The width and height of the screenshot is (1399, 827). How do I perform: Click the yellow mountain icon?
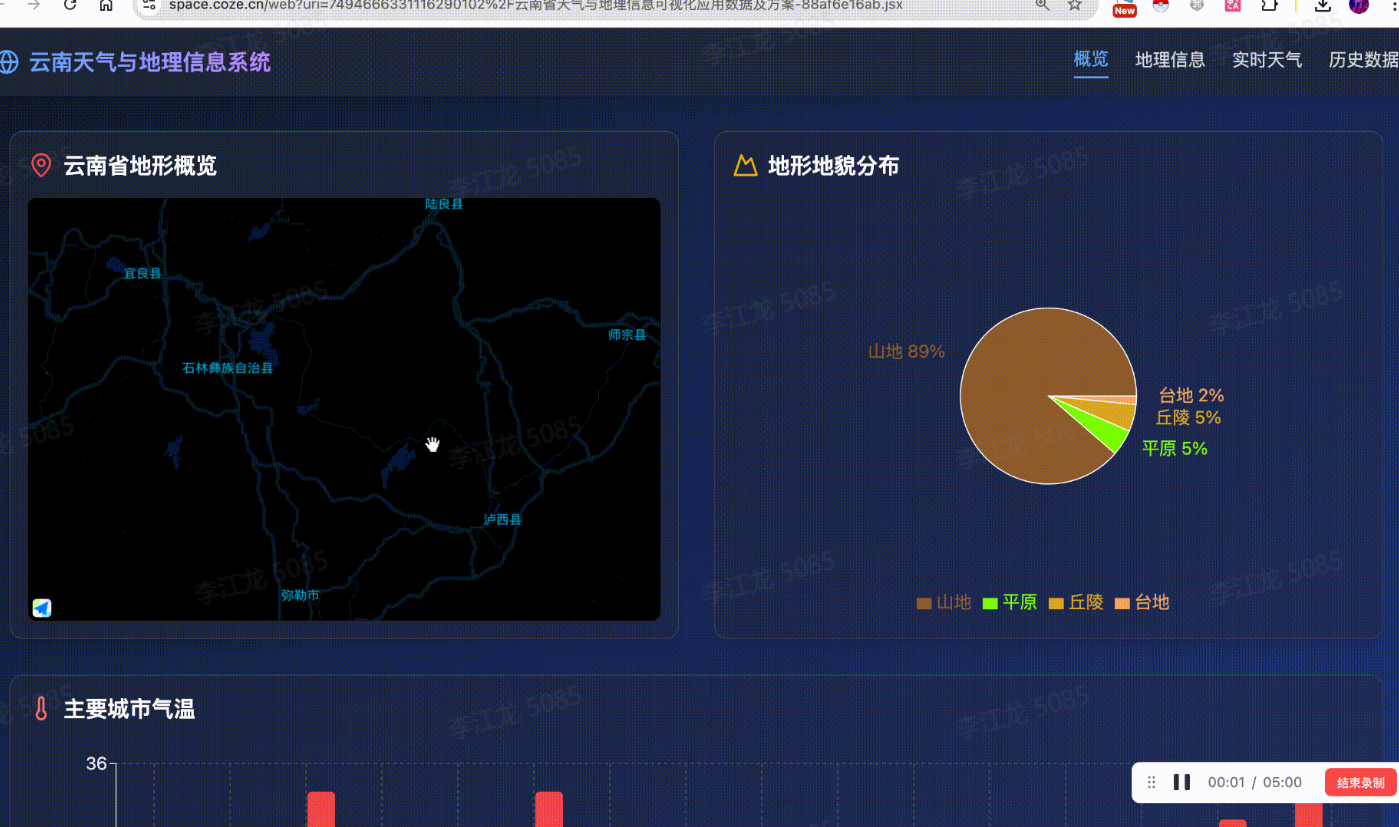(745, 165)
